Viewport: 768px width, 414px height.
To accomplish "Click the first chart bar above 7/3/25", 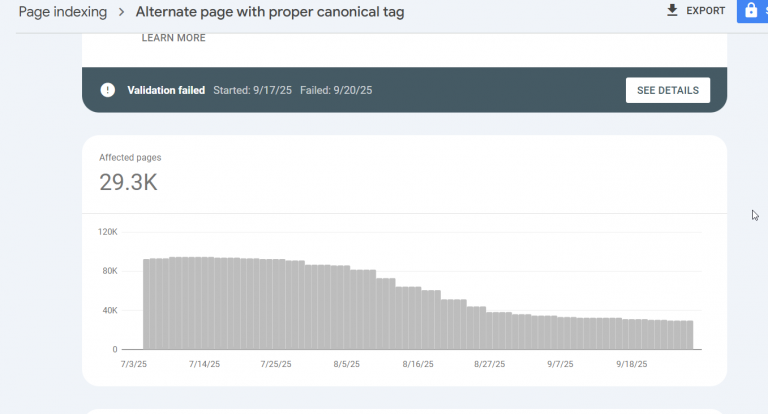I will tap(149, 304).
